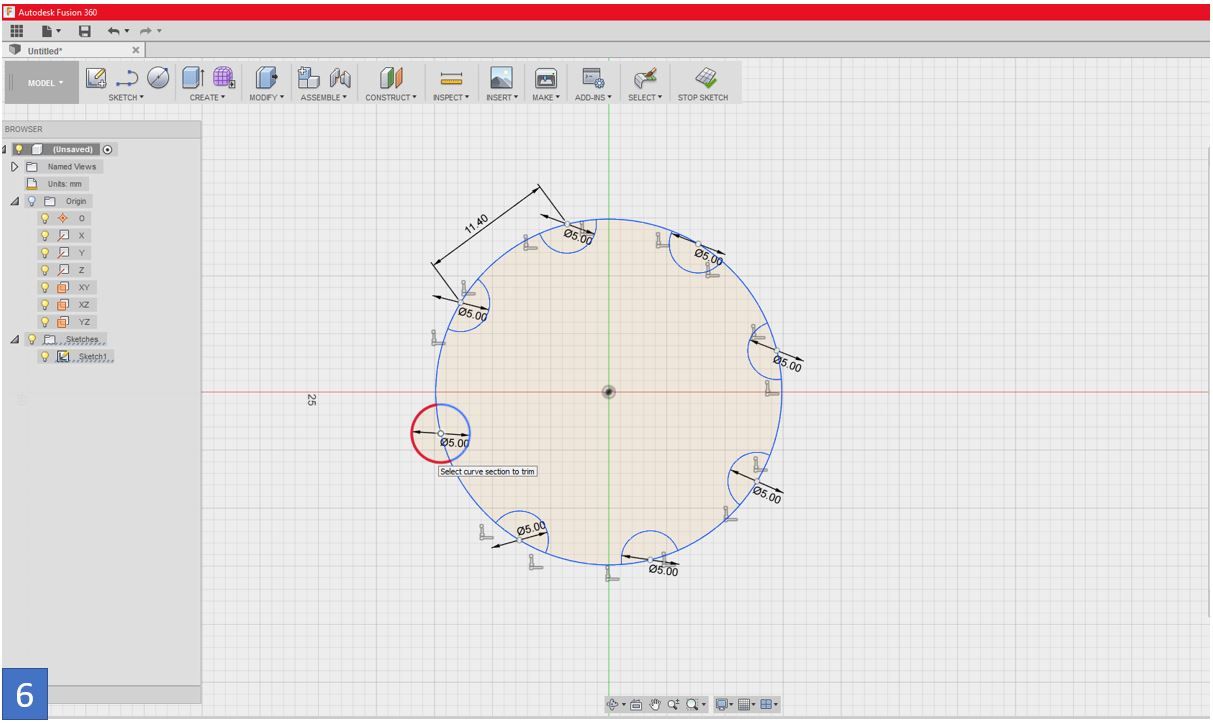Open the SKETCH menu
Image resolution: width=1213 pixels, height=723 pixels.
(x=126, y=98)
